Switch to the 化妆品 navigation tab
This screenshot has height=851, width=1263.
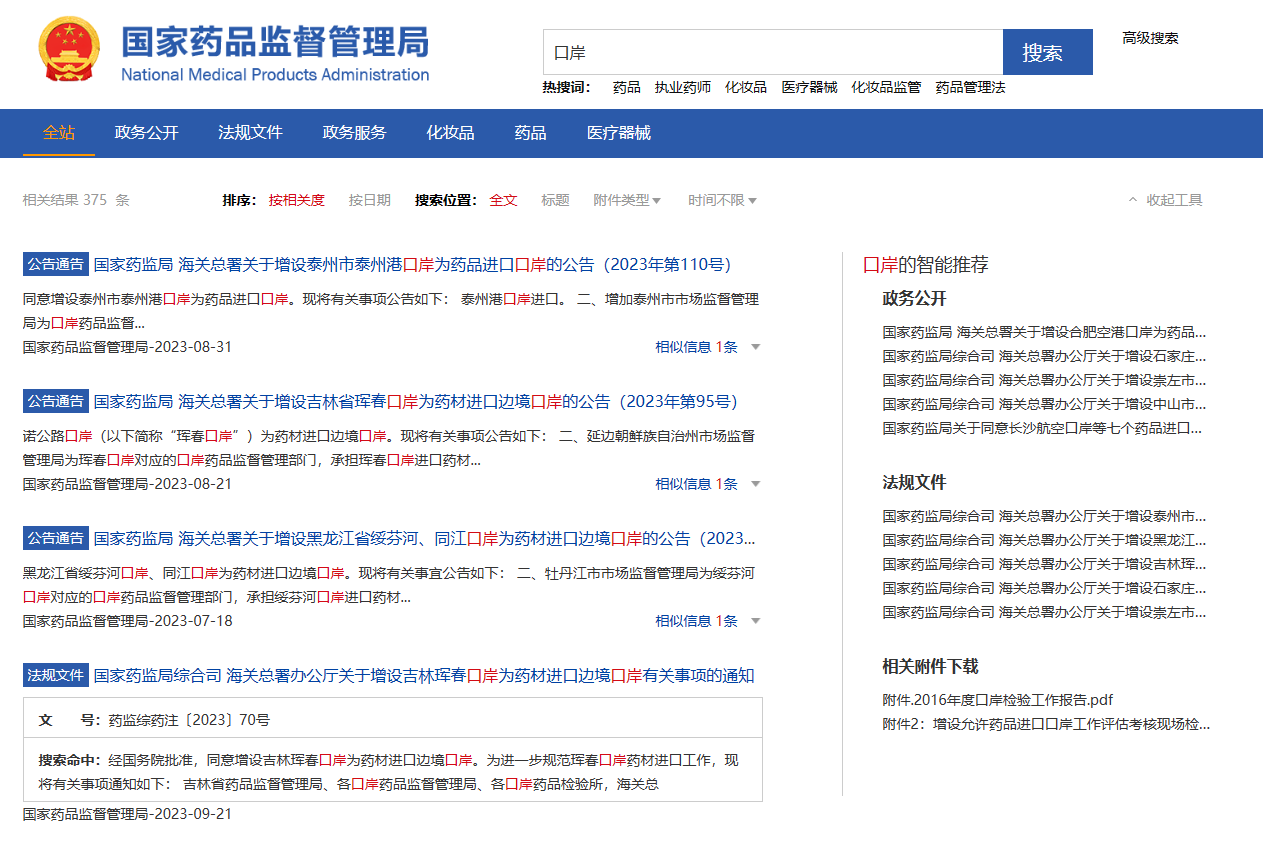(450, 133)
